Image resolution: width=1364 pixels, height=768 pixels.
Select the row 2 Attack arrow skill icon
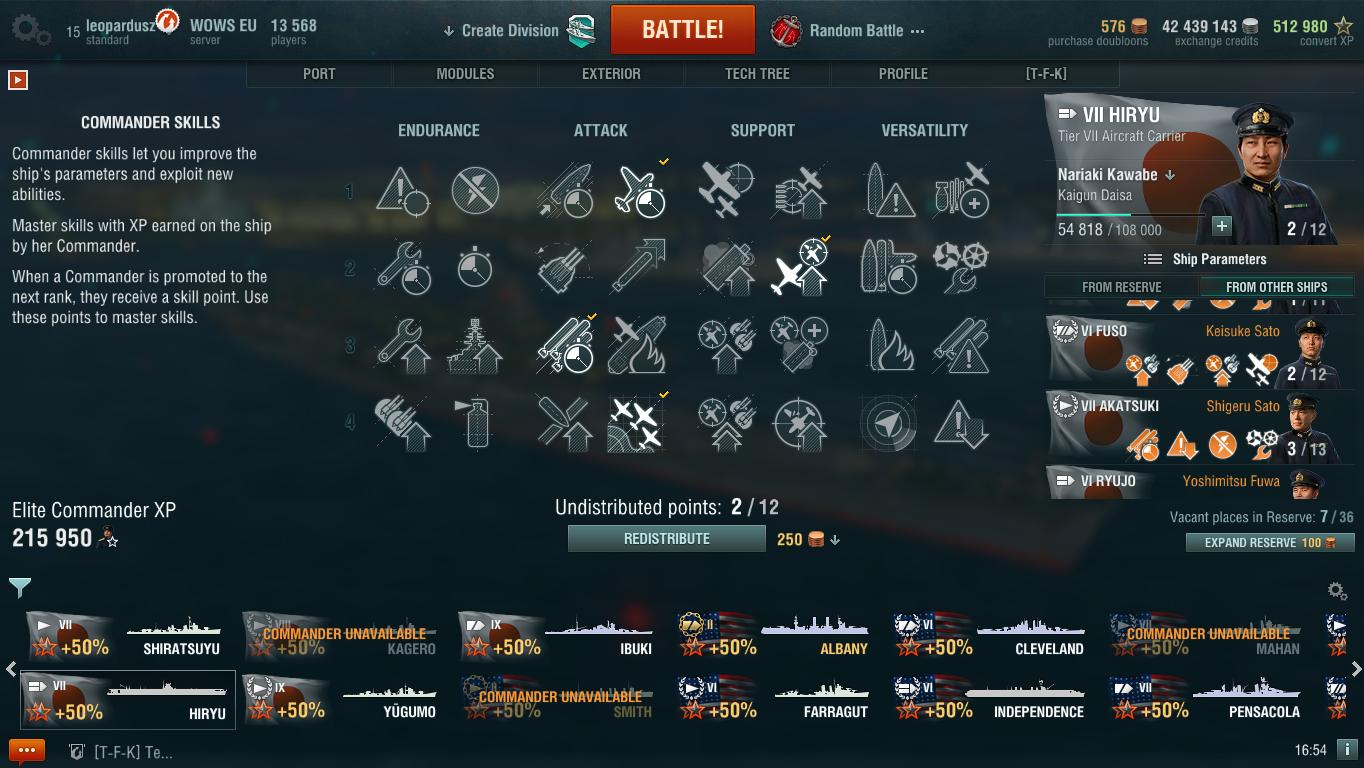(x=637, y=268)
